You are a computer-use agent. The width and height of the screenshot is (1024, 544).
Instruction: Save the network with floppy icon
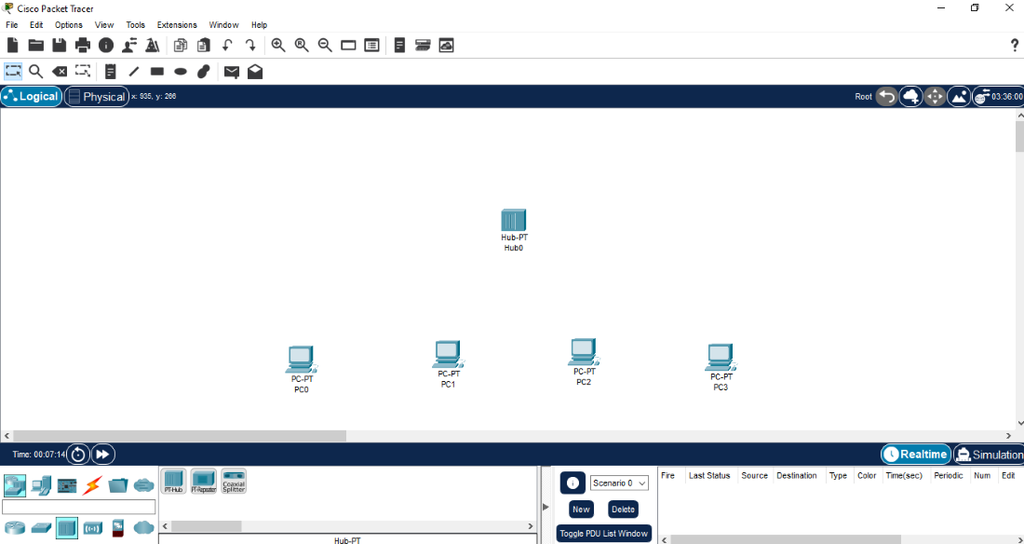[59, 45]
